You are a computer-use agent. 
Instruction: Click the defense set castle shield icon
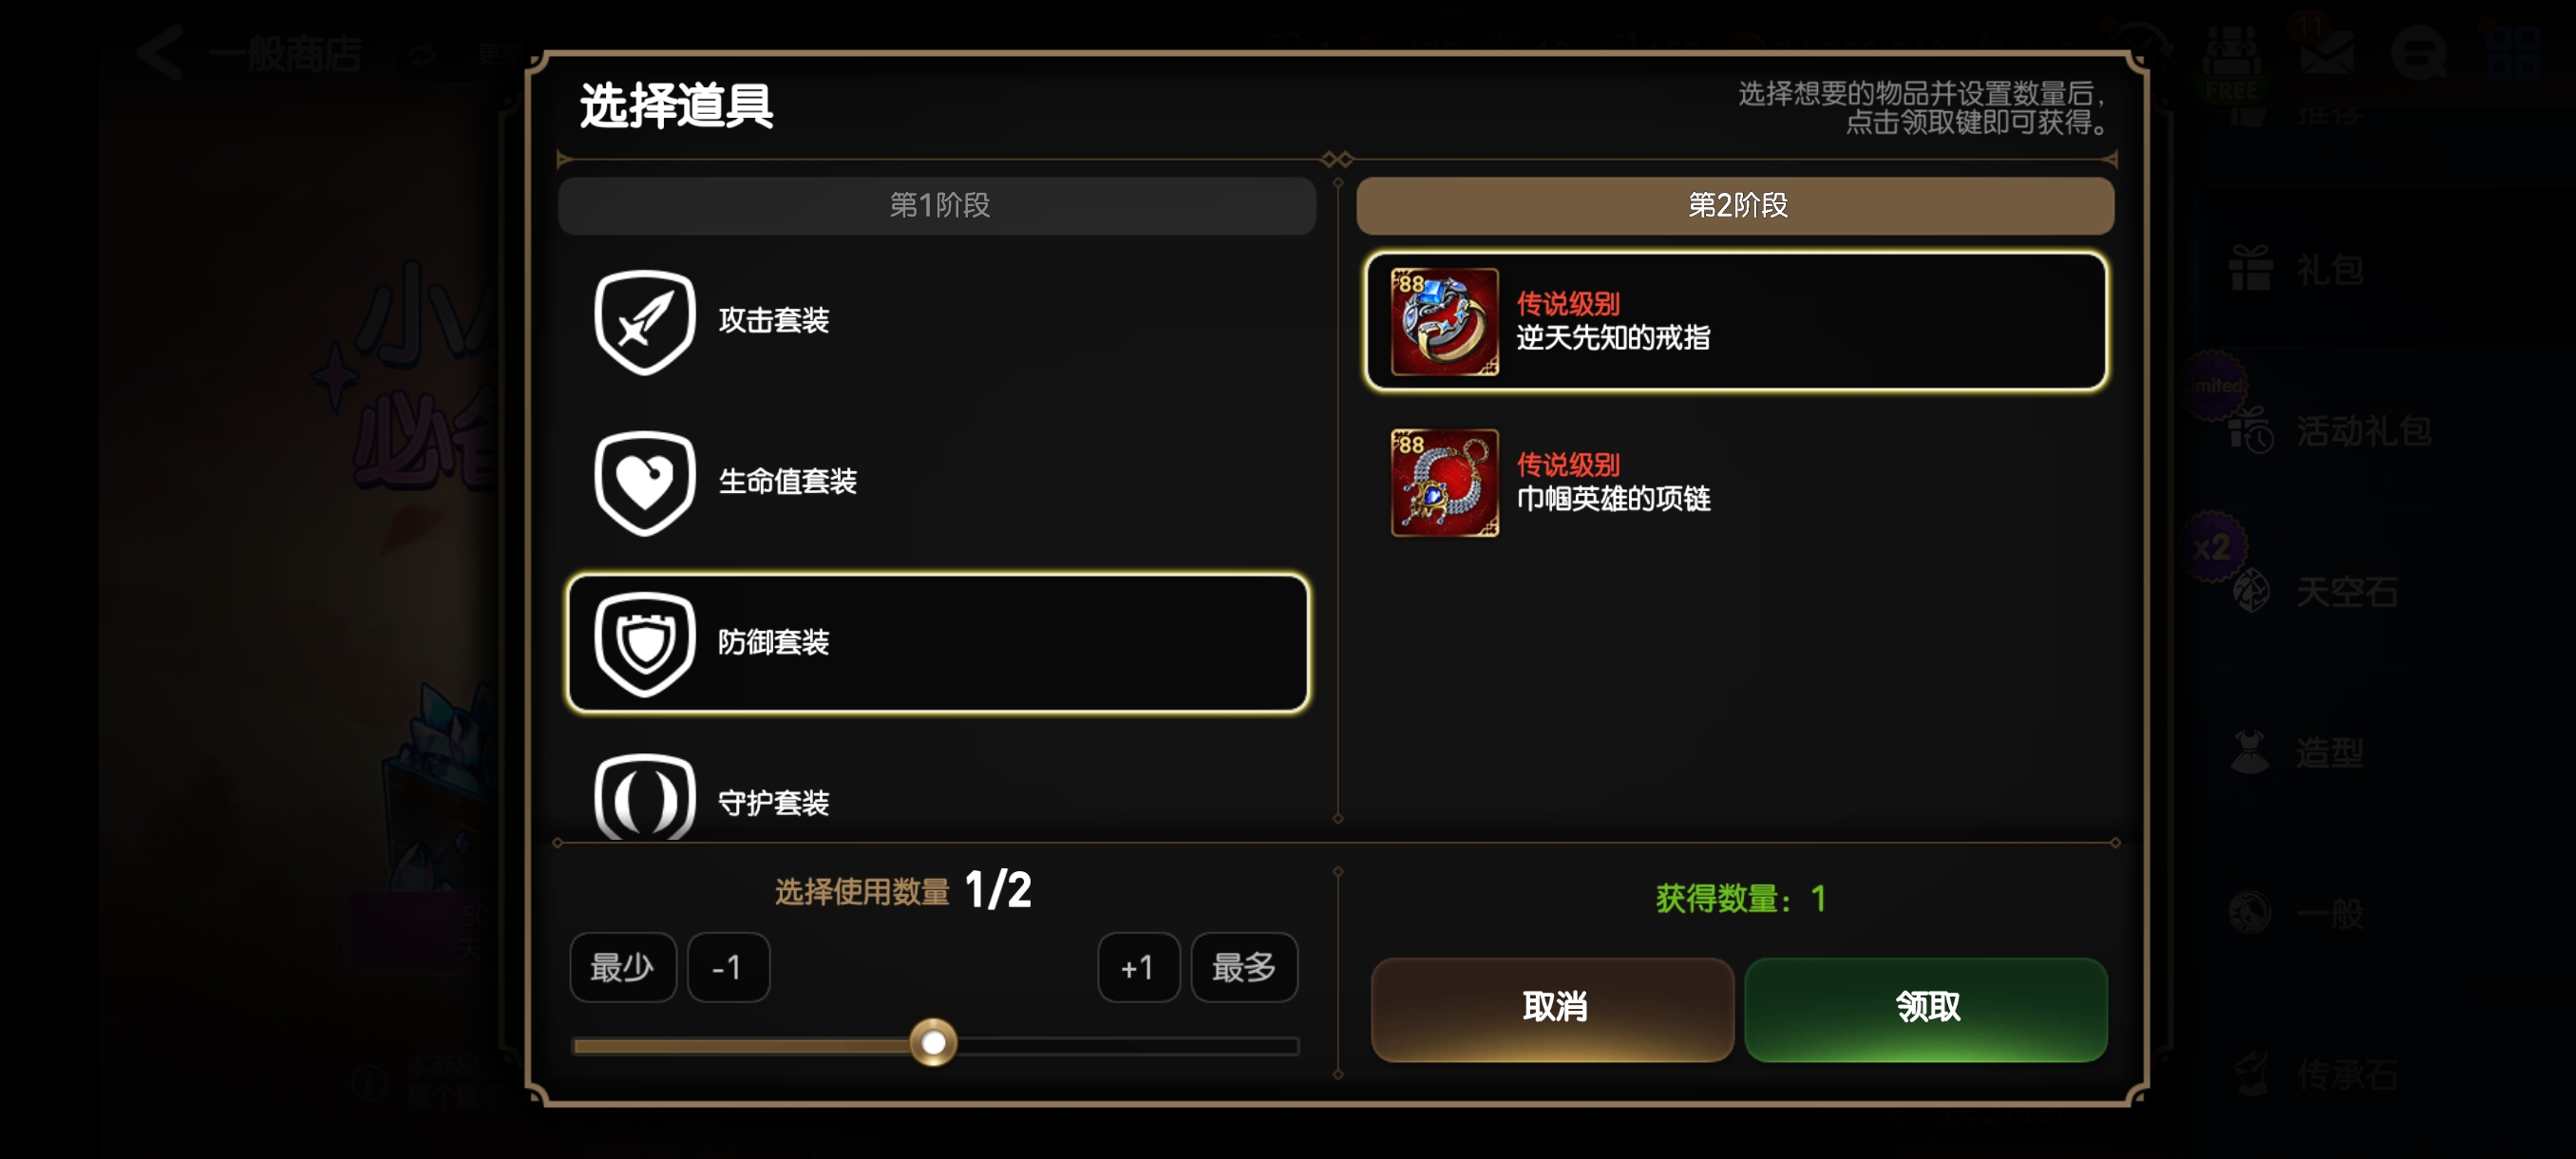click(x=645, y=643)
